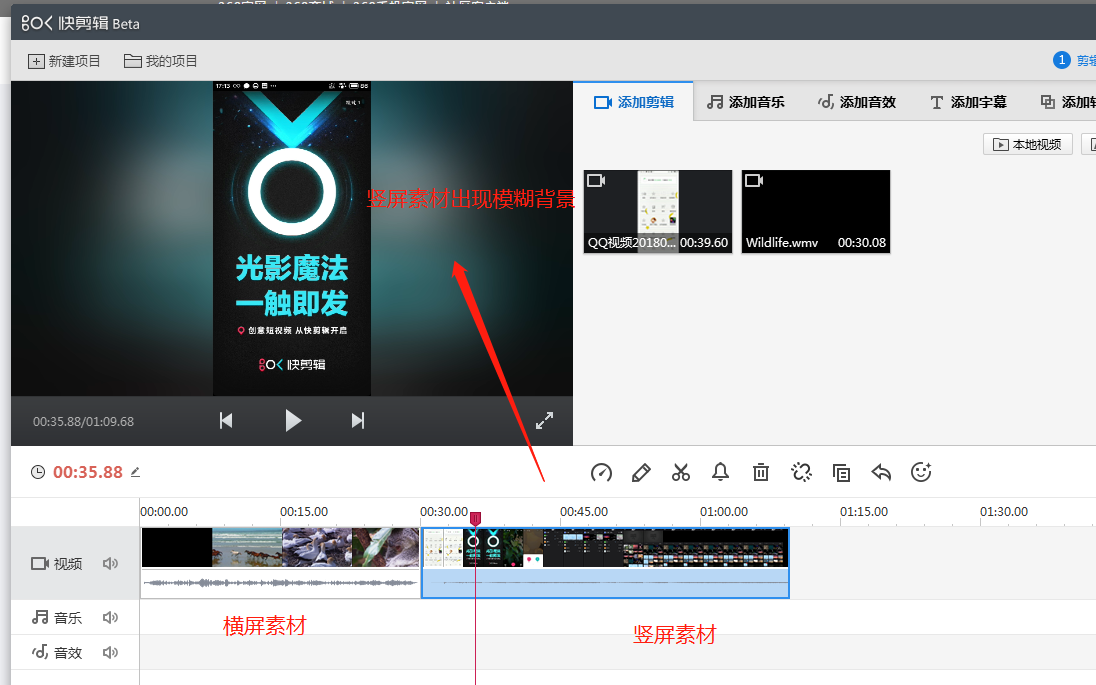Click the bell icon in toolbar
This screenshot has width=1096, height=685.
[720, 472]
